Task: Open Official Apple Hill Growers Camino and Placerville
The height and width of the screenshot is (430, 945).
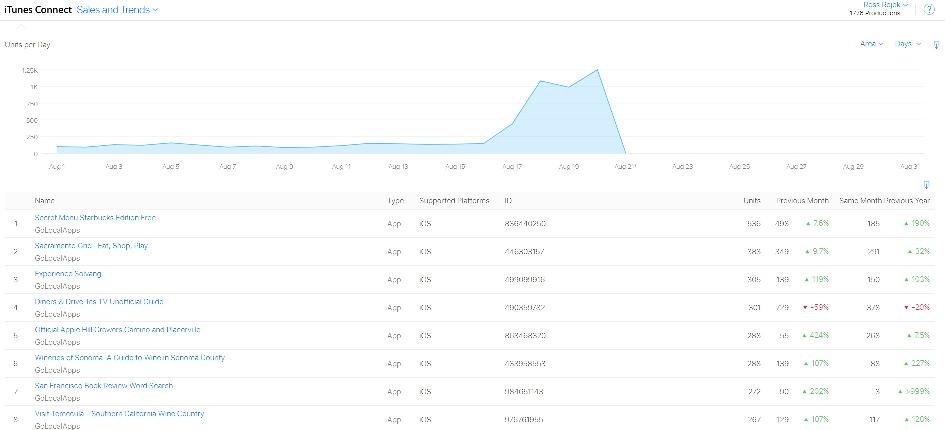Action: pos(118,330)
